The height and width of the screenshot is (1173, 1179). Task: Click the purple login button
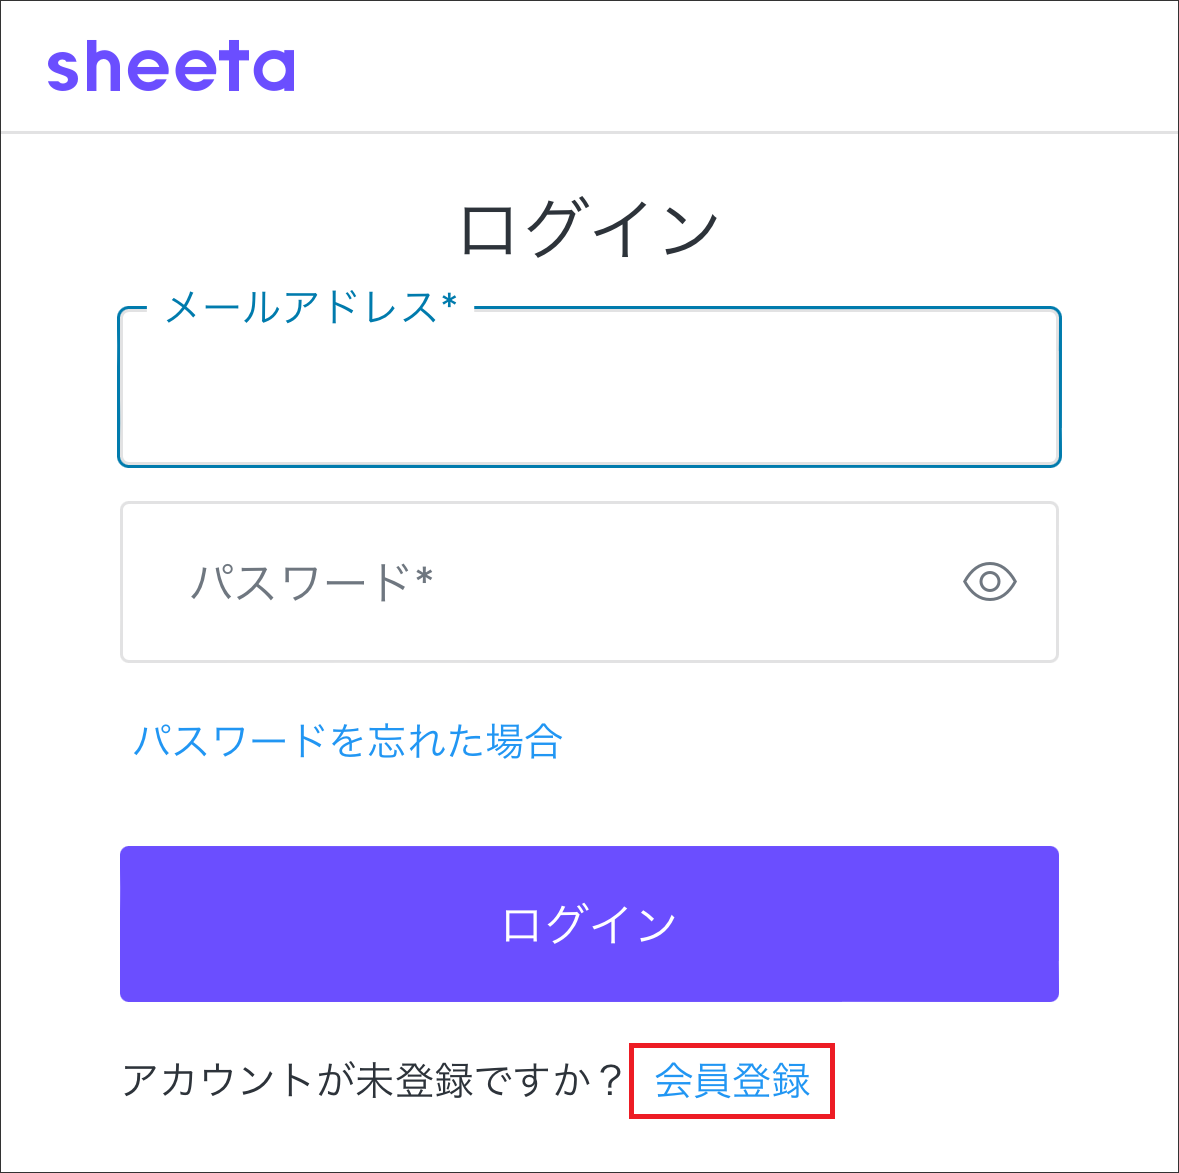[x=589, y=923]
